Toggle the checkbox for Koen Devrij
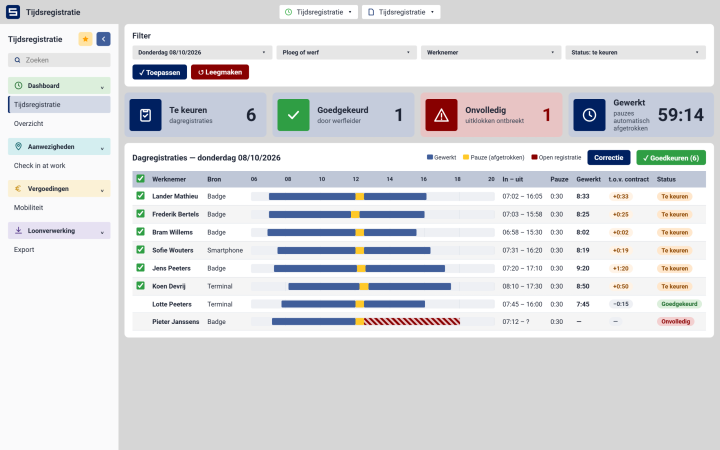Viewport: 720px width, 450px height. (x=141, y=286)
